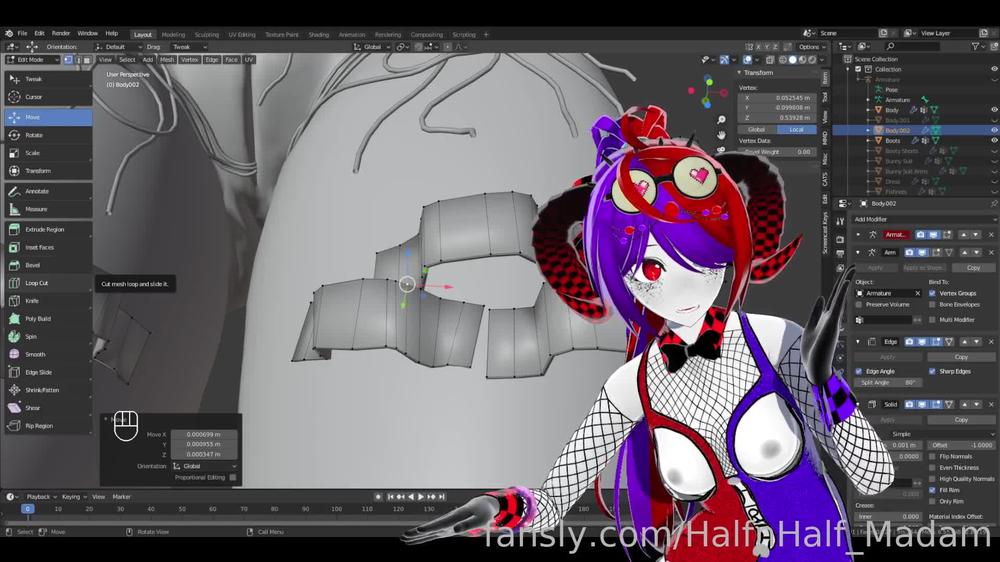
Task: Open the Default orientation dropdown
Action: tap(117, 47)
